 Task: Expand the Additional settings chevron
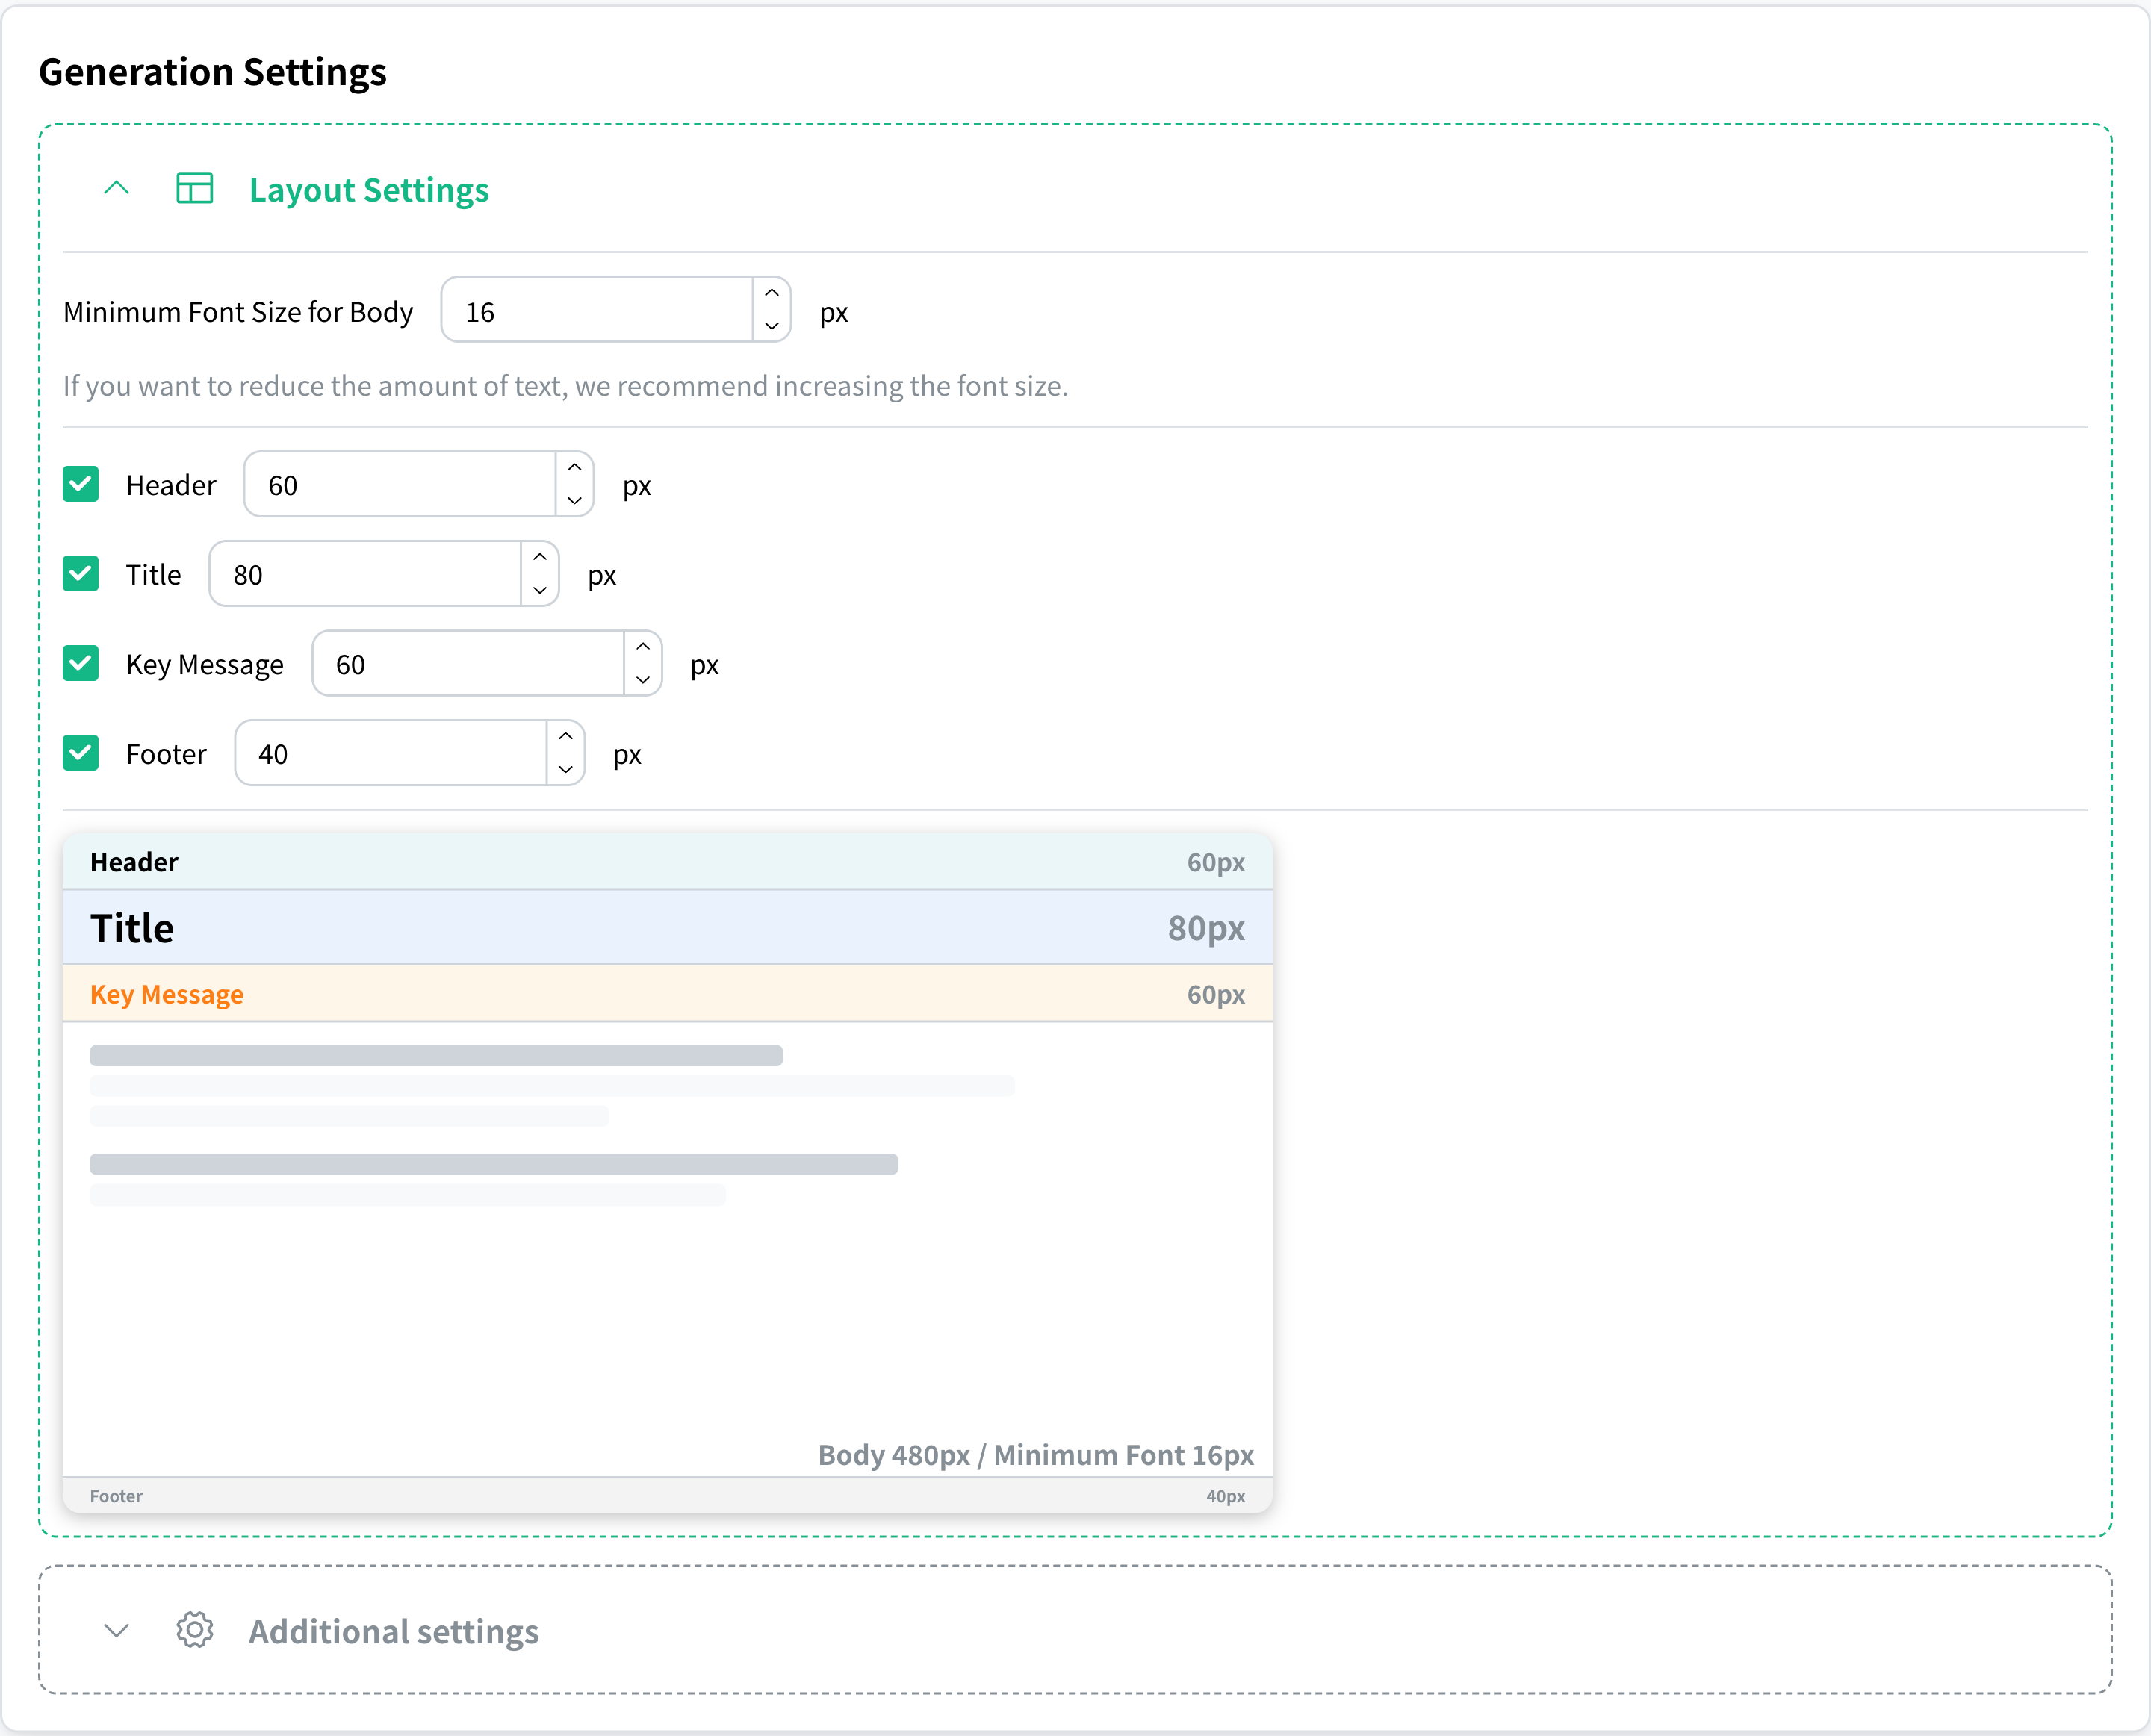(x=117, y=1630)
